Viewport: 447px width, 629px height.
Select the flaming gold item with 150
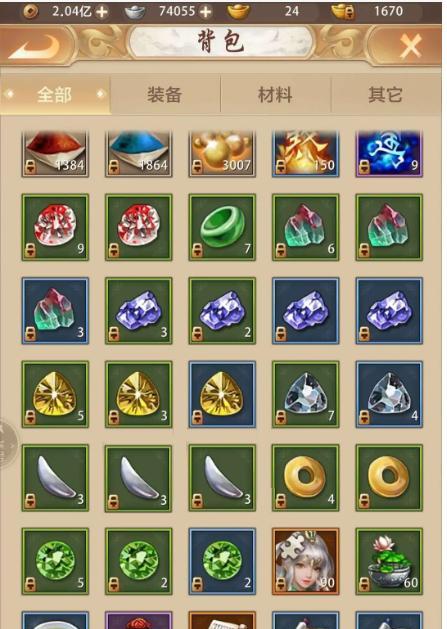[x=305, y=154]
